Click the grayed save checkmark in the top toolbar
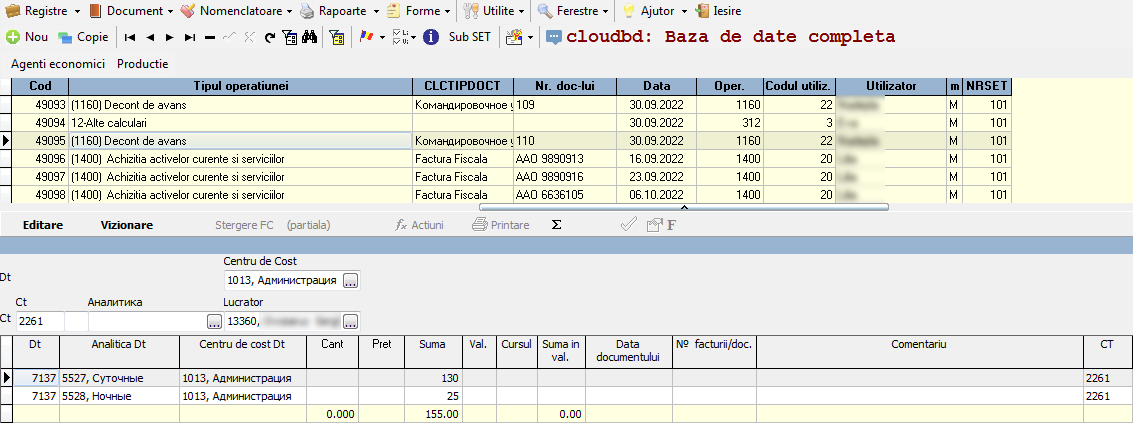The height and width of the screenshot is (423, 1133). (x=230, y=37)
